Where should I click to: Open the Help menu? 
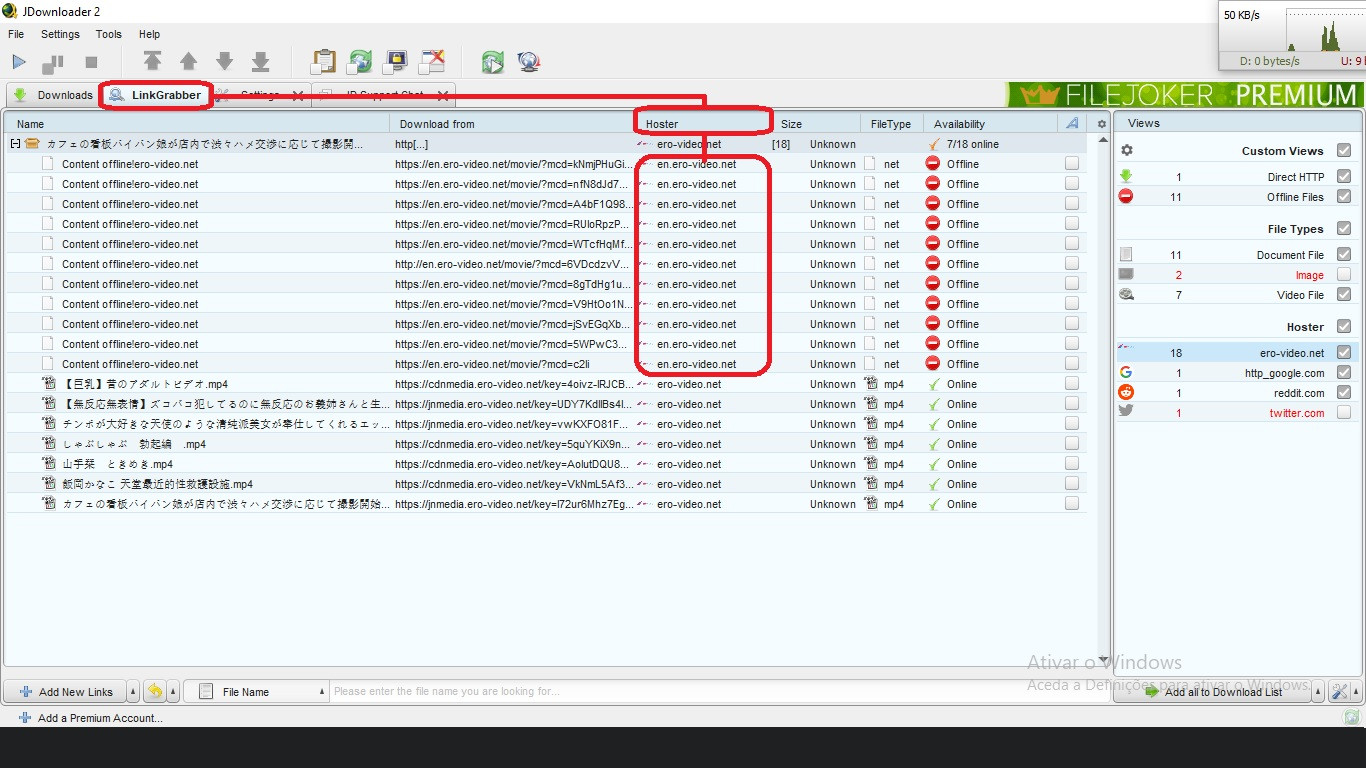click(x=149, y=34)
